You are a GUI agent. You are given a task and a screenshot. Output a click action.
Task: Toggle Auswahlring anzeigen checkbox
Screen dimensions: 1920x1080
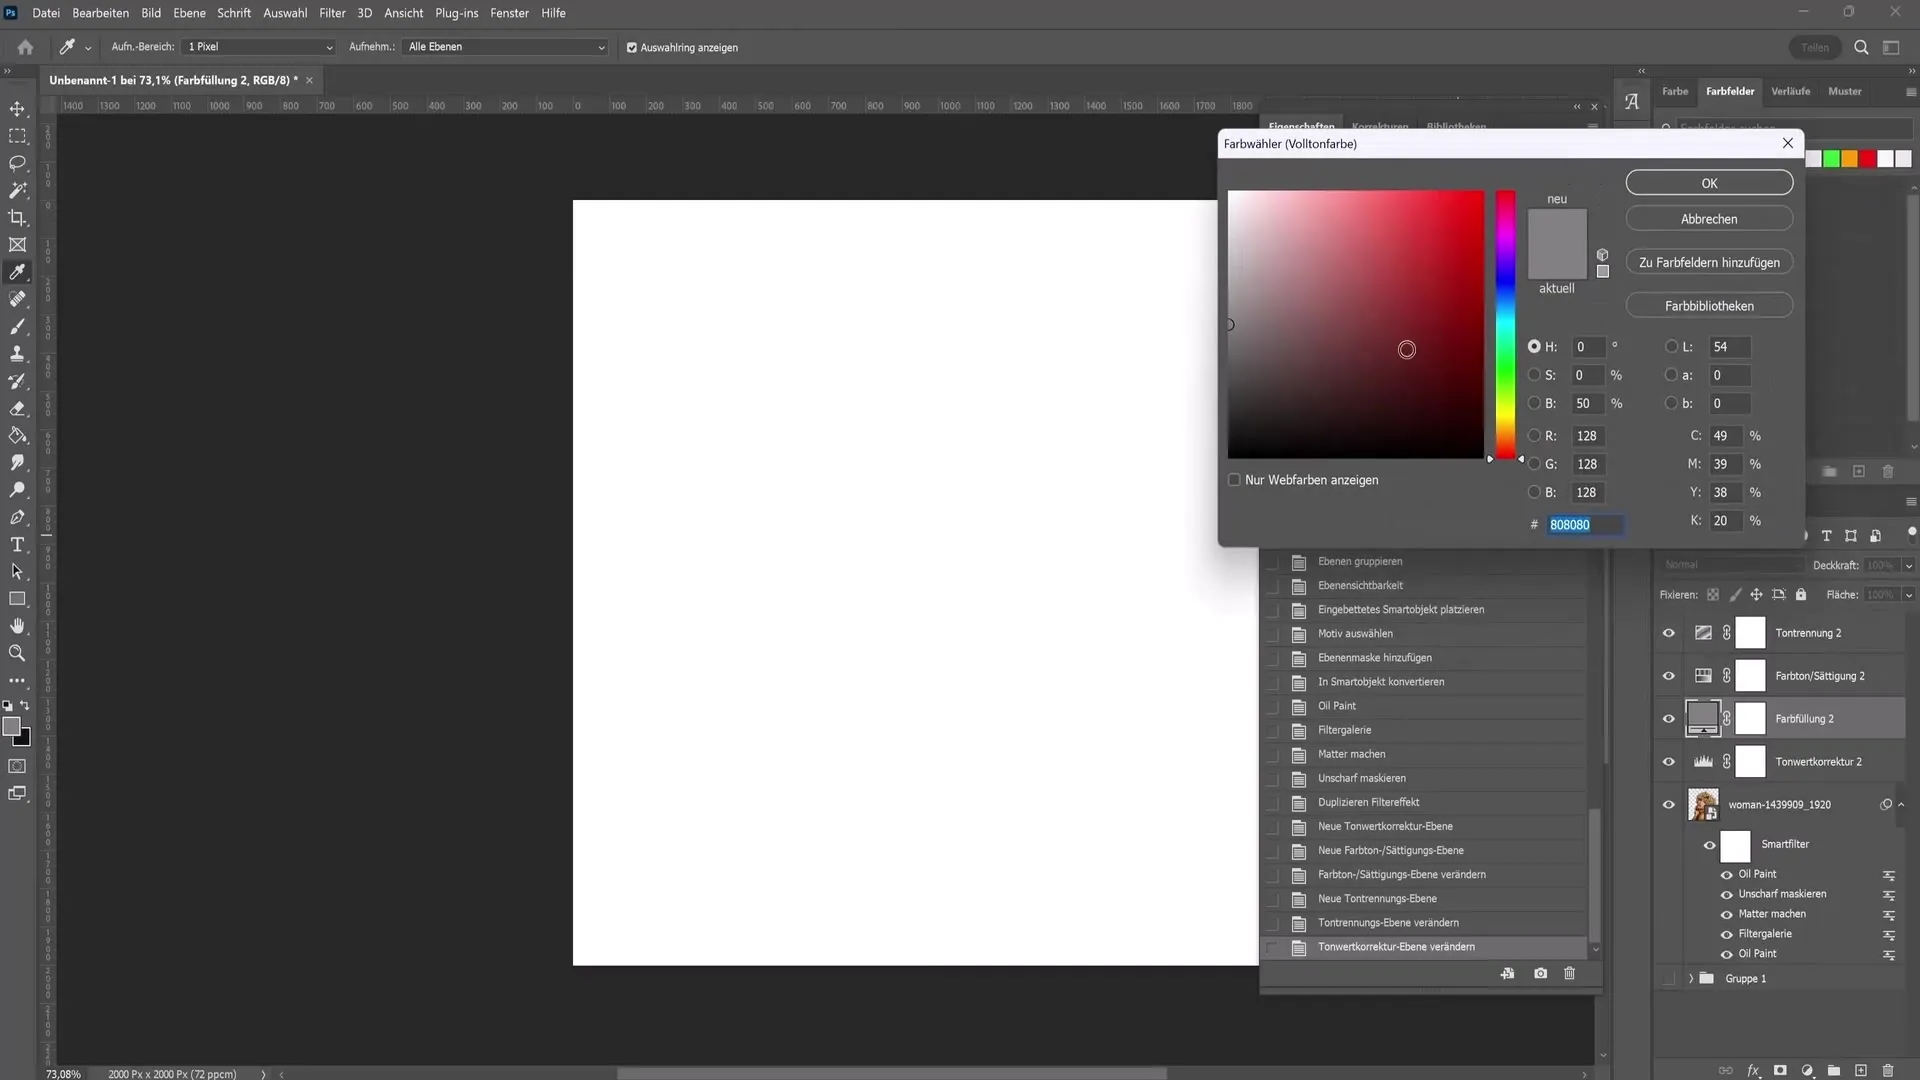[631, 47]
